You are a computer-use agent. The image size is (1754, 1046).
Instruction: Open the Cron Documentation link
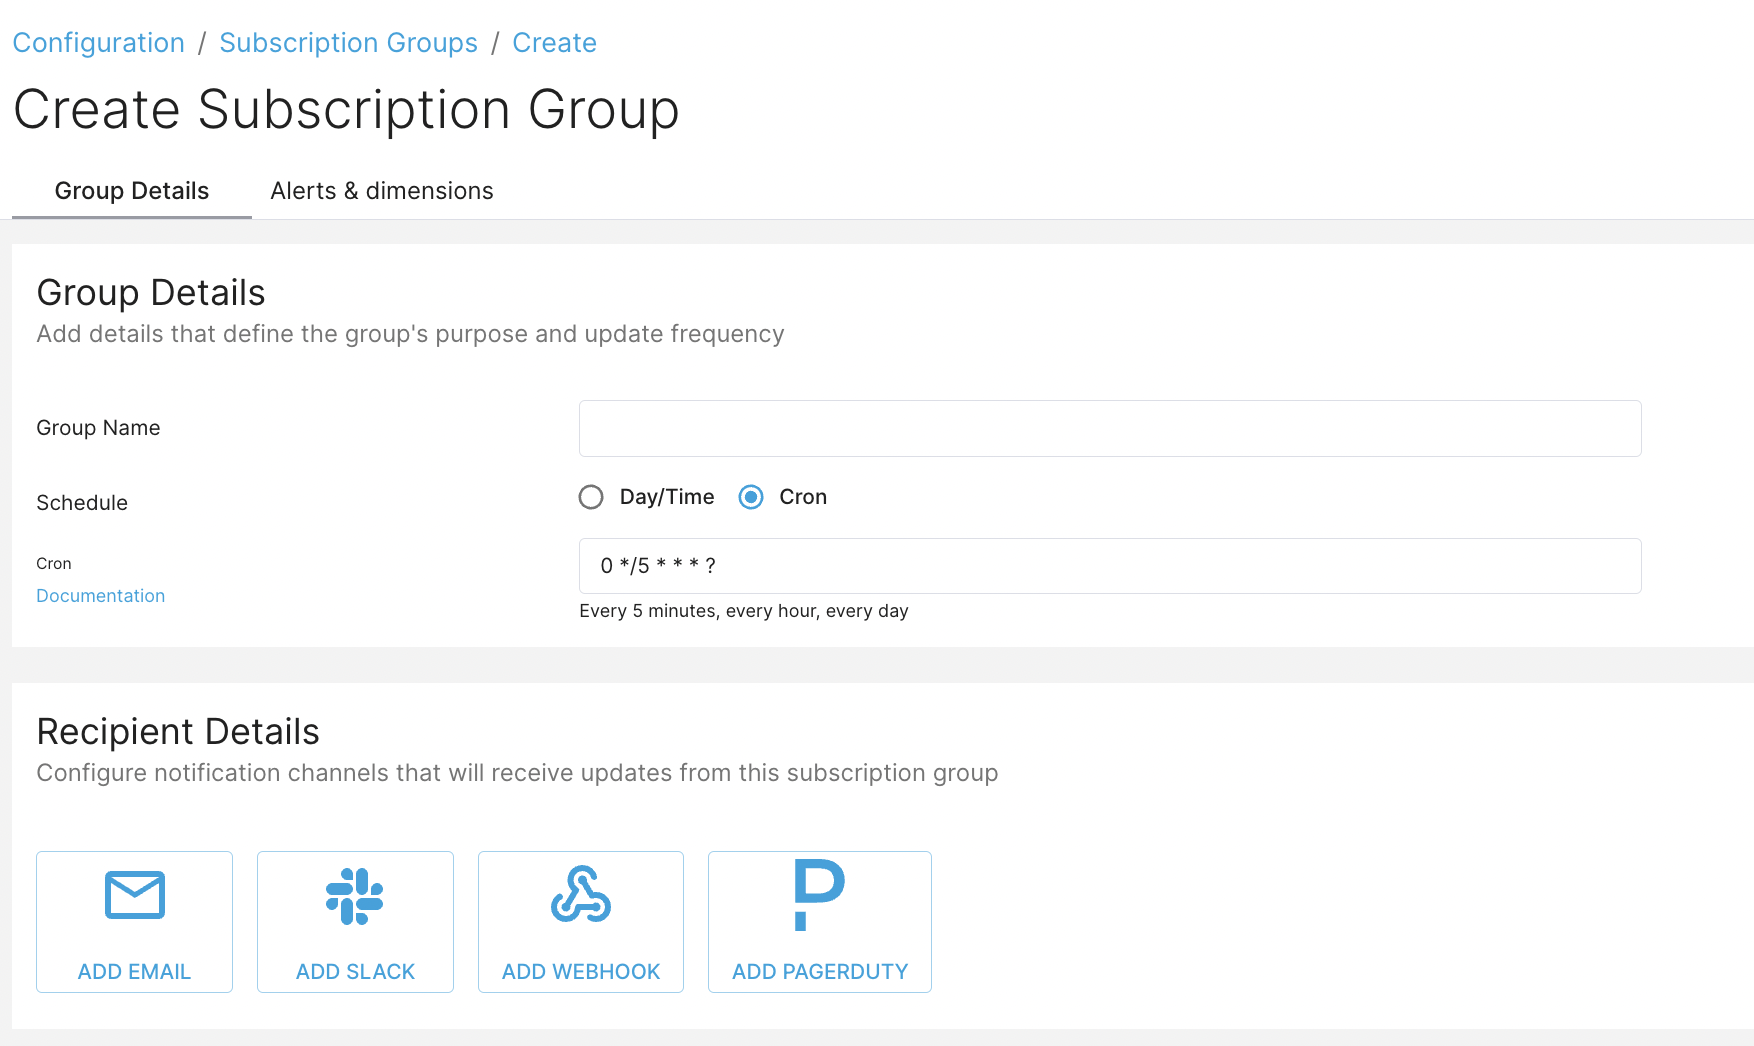coord(101,596)
